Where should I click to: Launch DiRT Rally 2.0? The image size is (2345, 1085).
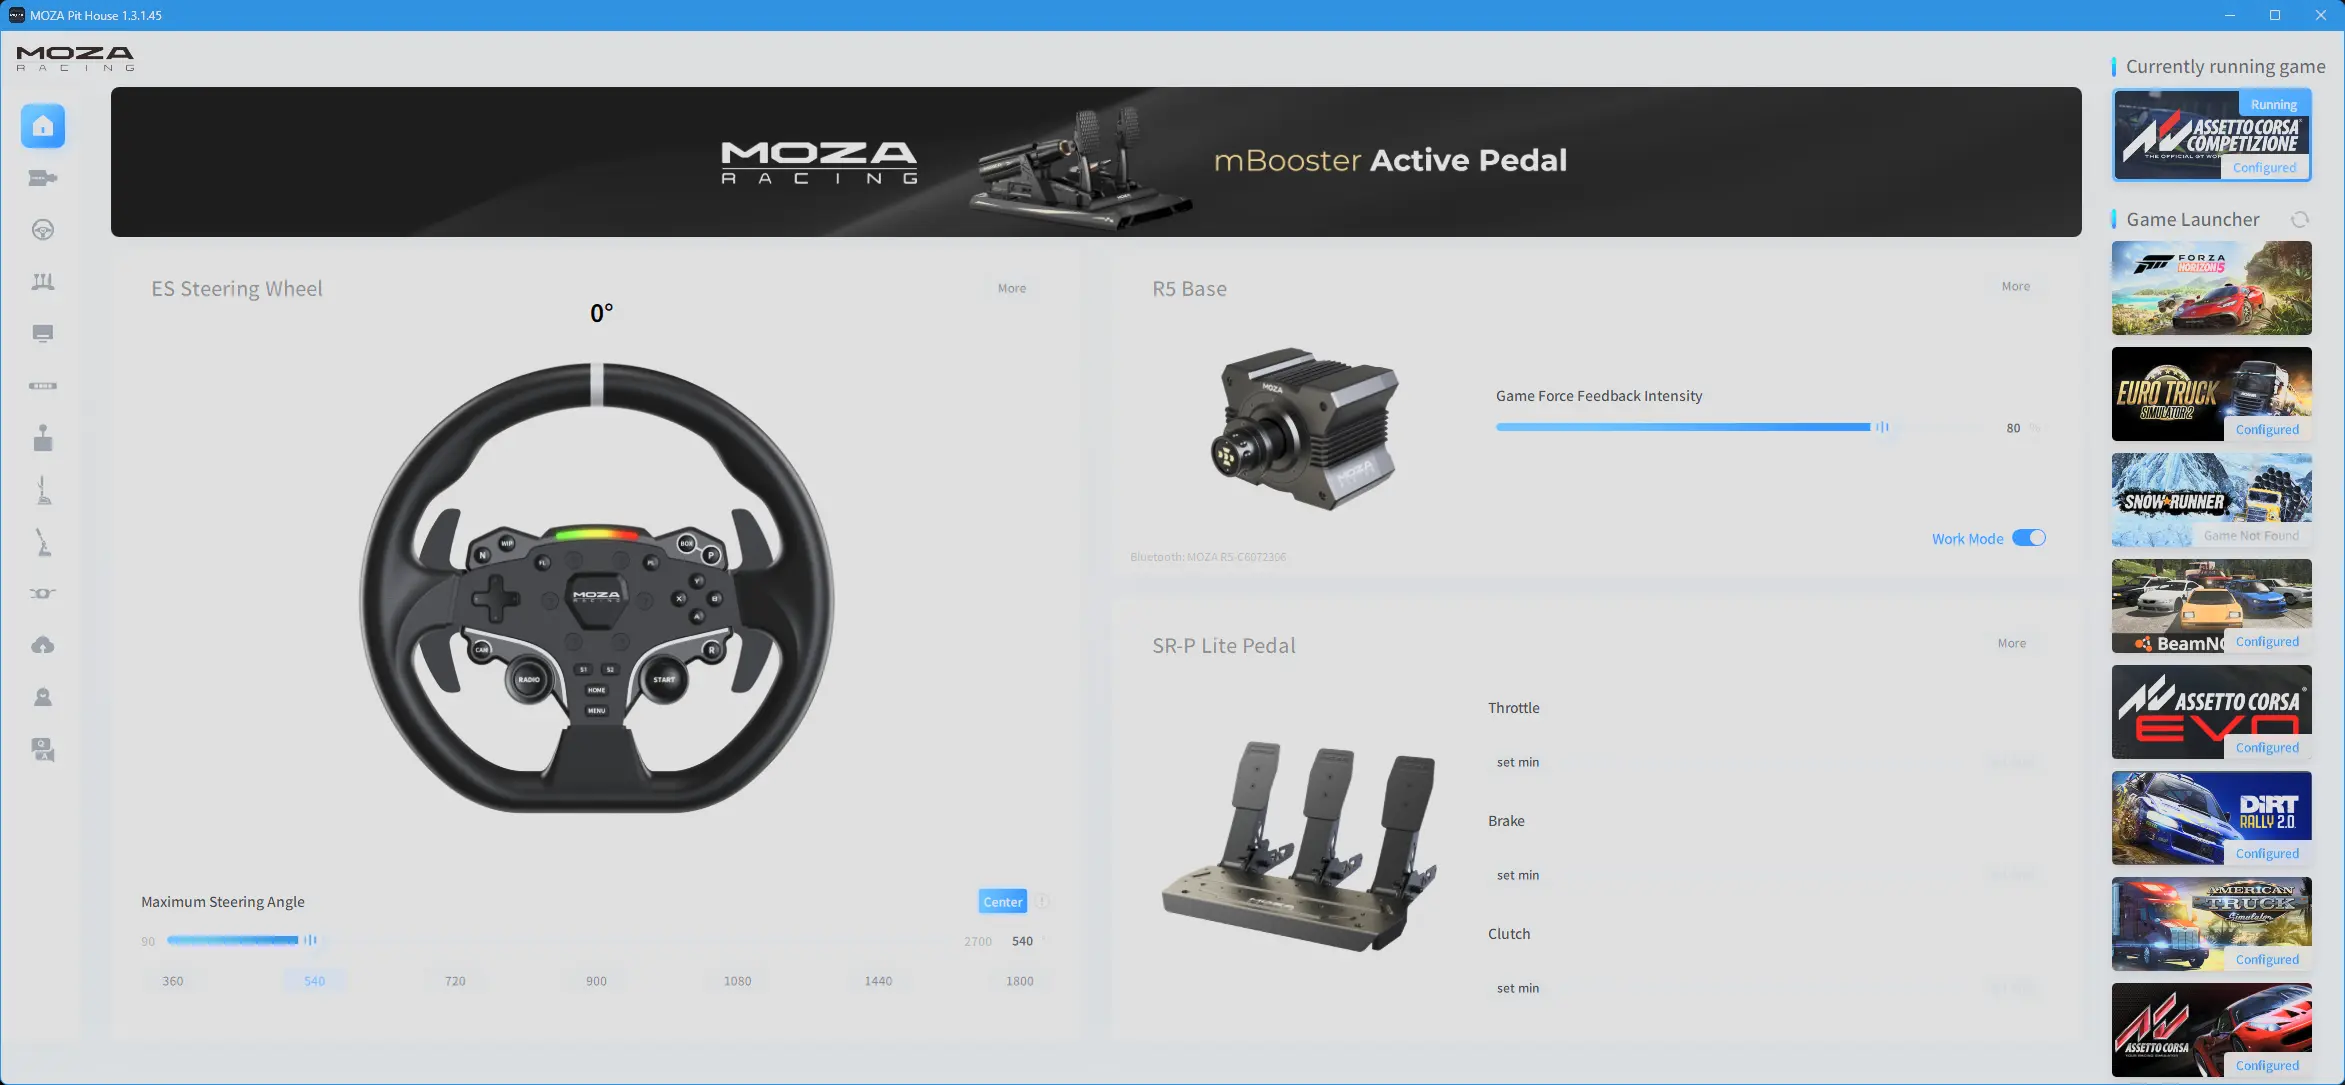coord(2212,818)
